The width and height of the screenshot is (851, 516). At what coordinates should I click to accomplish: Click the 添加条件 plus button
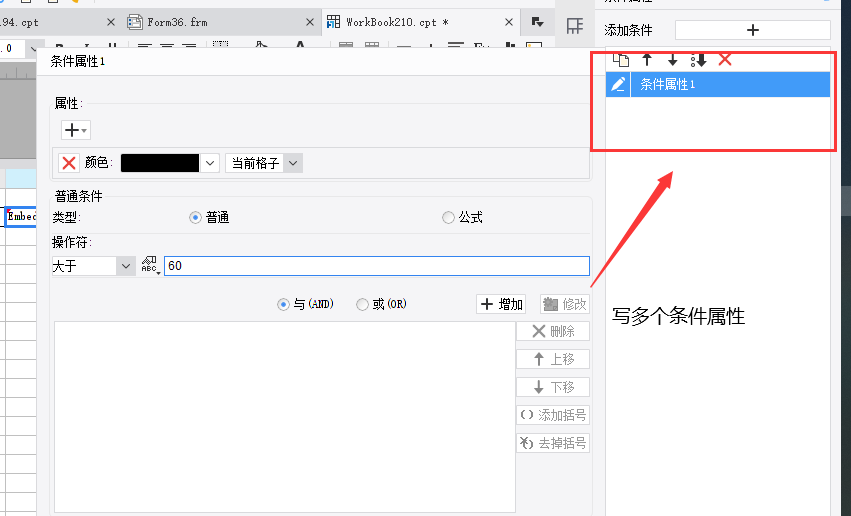(x=753, y=30)
